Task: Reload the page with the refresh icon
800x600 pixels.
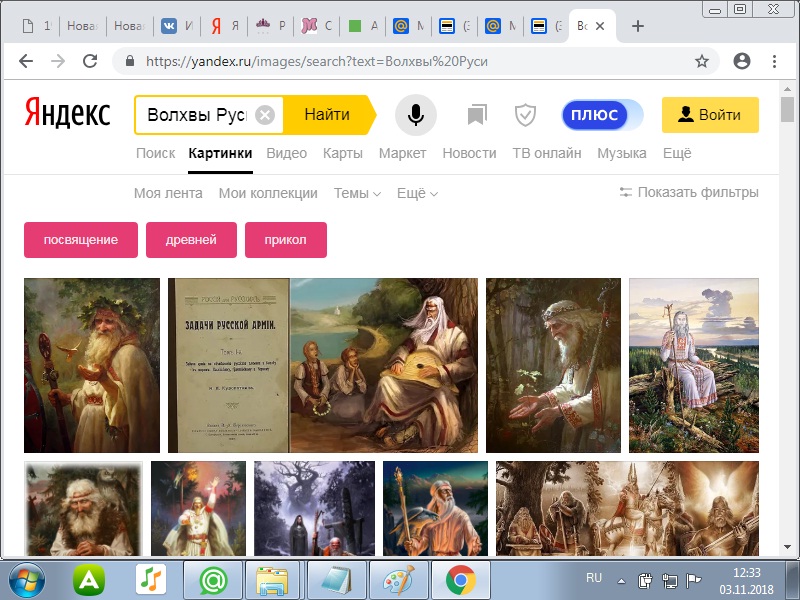Action: click(x=90, y=61)
